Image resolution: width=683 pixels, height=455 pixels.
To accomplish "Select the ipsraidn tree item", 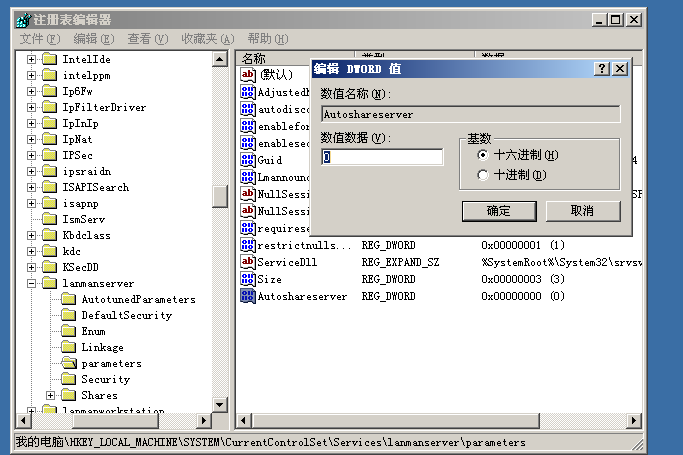I will 87,171.
